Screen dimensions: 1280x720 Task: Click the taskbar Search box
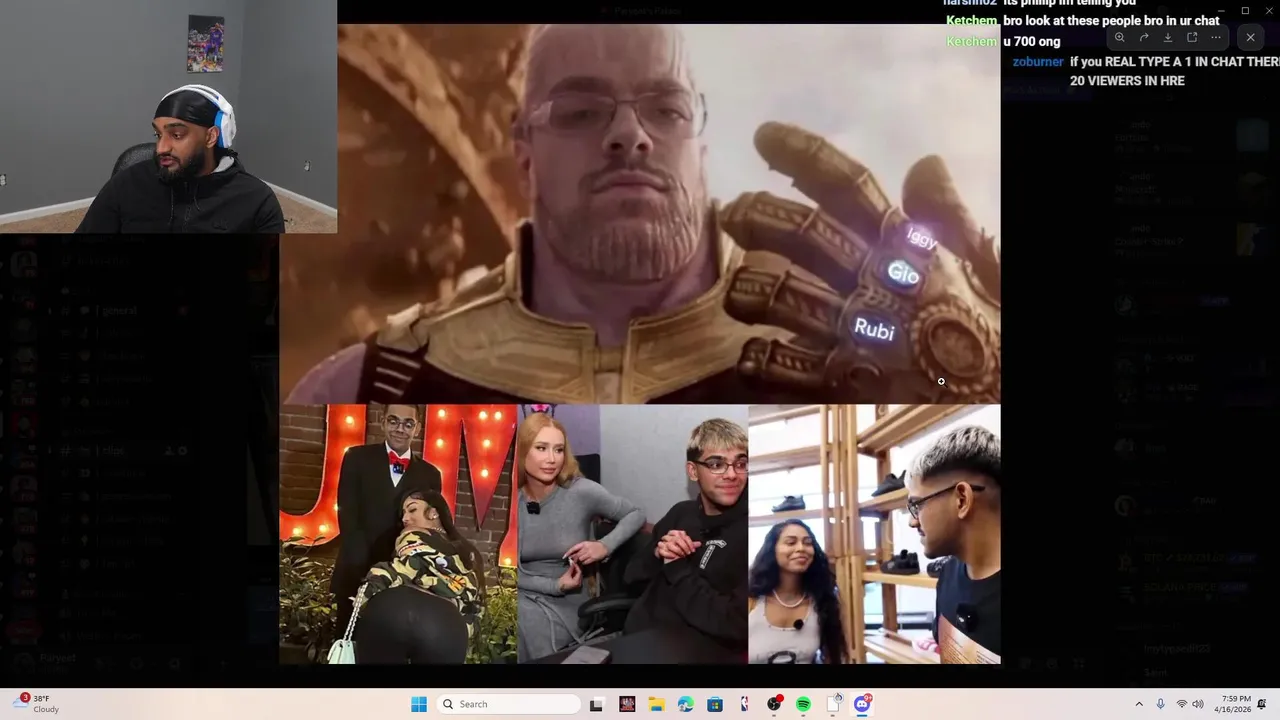point(508,704)
